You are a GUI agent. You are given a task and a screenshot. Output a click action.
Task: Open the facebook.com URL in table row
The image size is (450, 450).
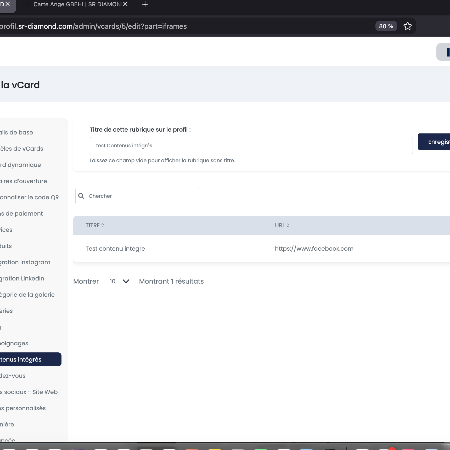coord(314,249)
